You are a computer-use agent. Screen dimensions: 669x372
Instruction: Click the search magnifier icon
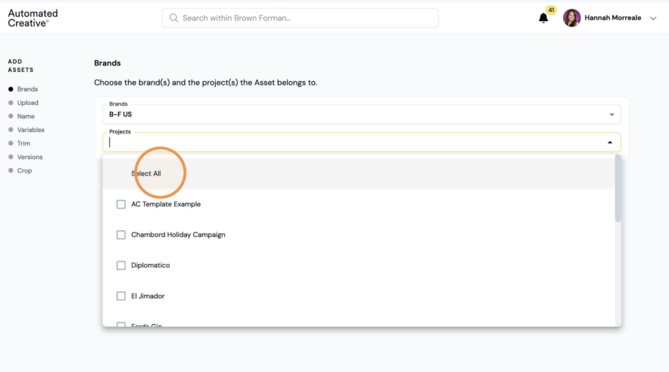click(174, 18)
